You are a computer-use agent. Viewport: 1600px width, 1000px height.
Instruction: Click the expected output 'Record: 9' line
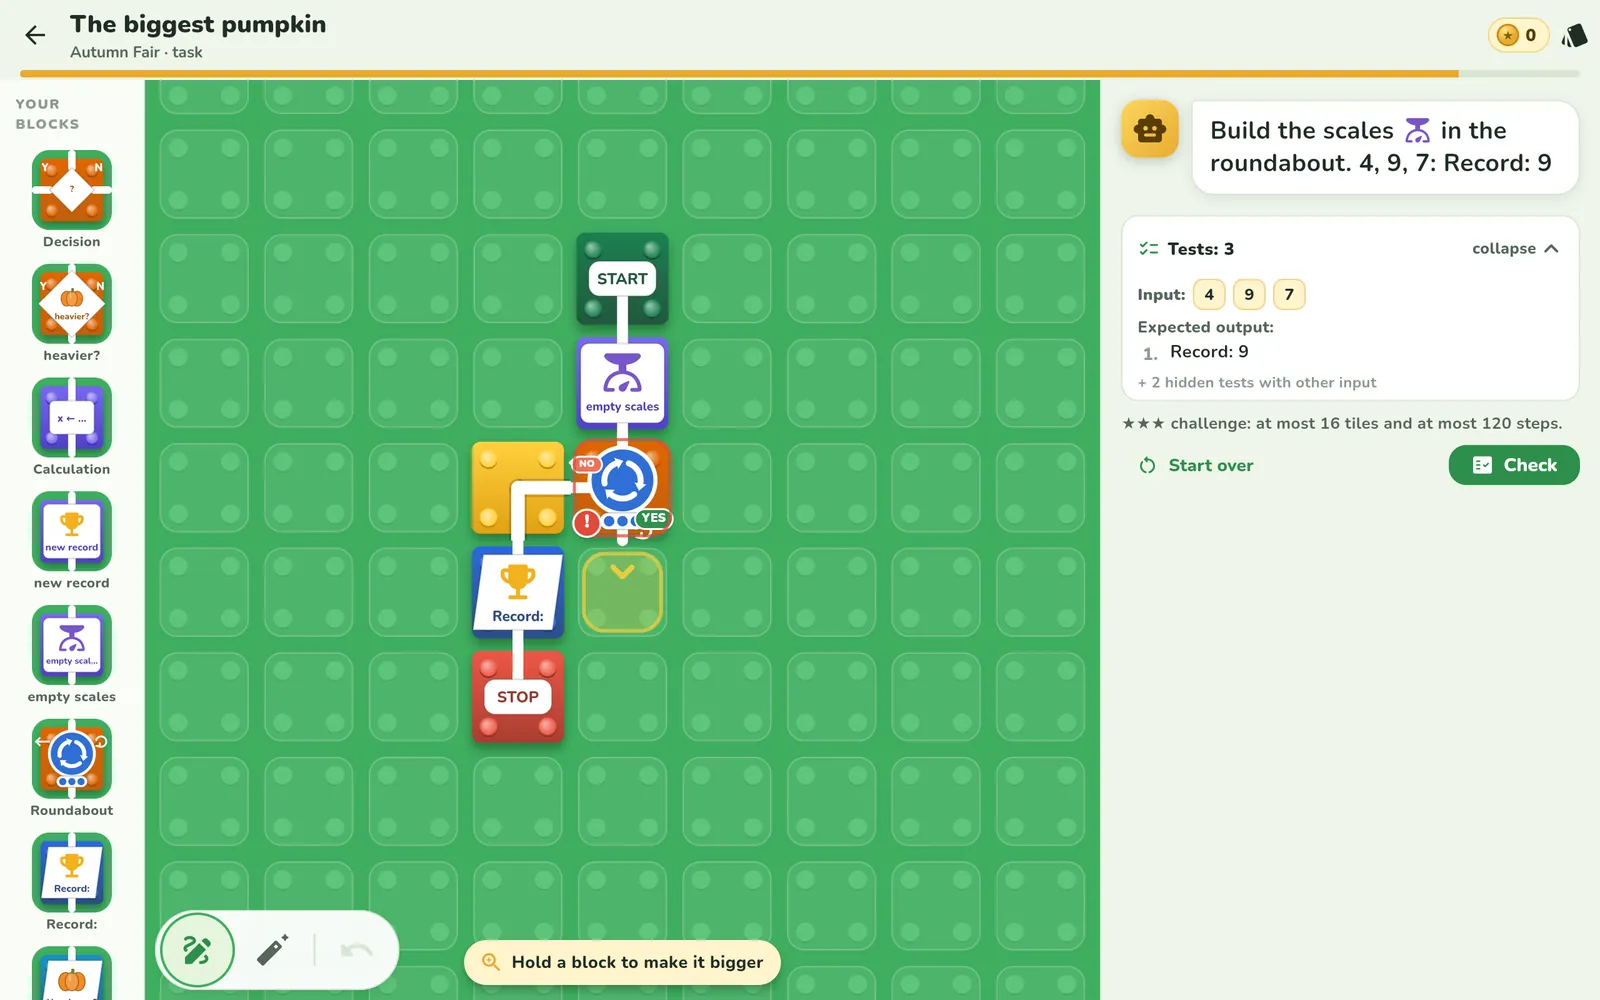(1209, 352)
